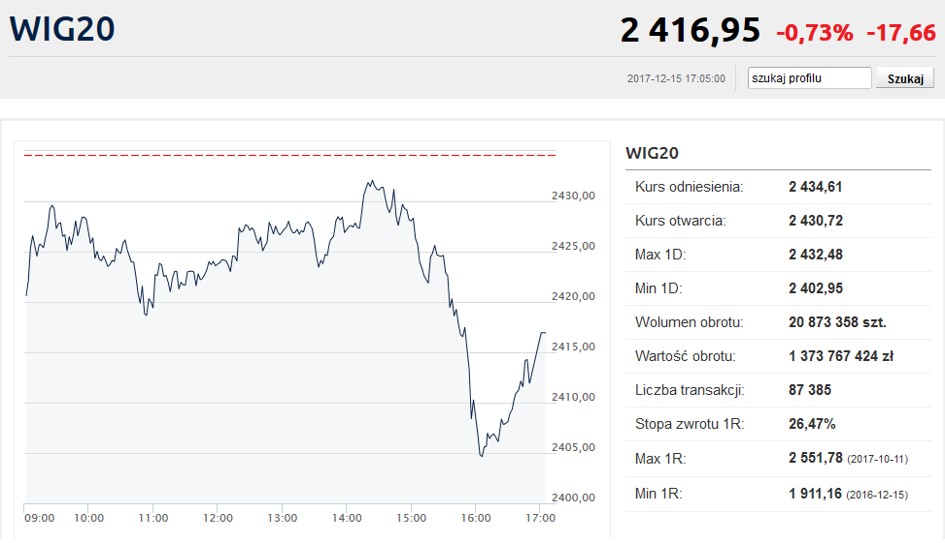Click the 2405,00 price axis label
Screen dimensions: 945x543
pos(573,447)
